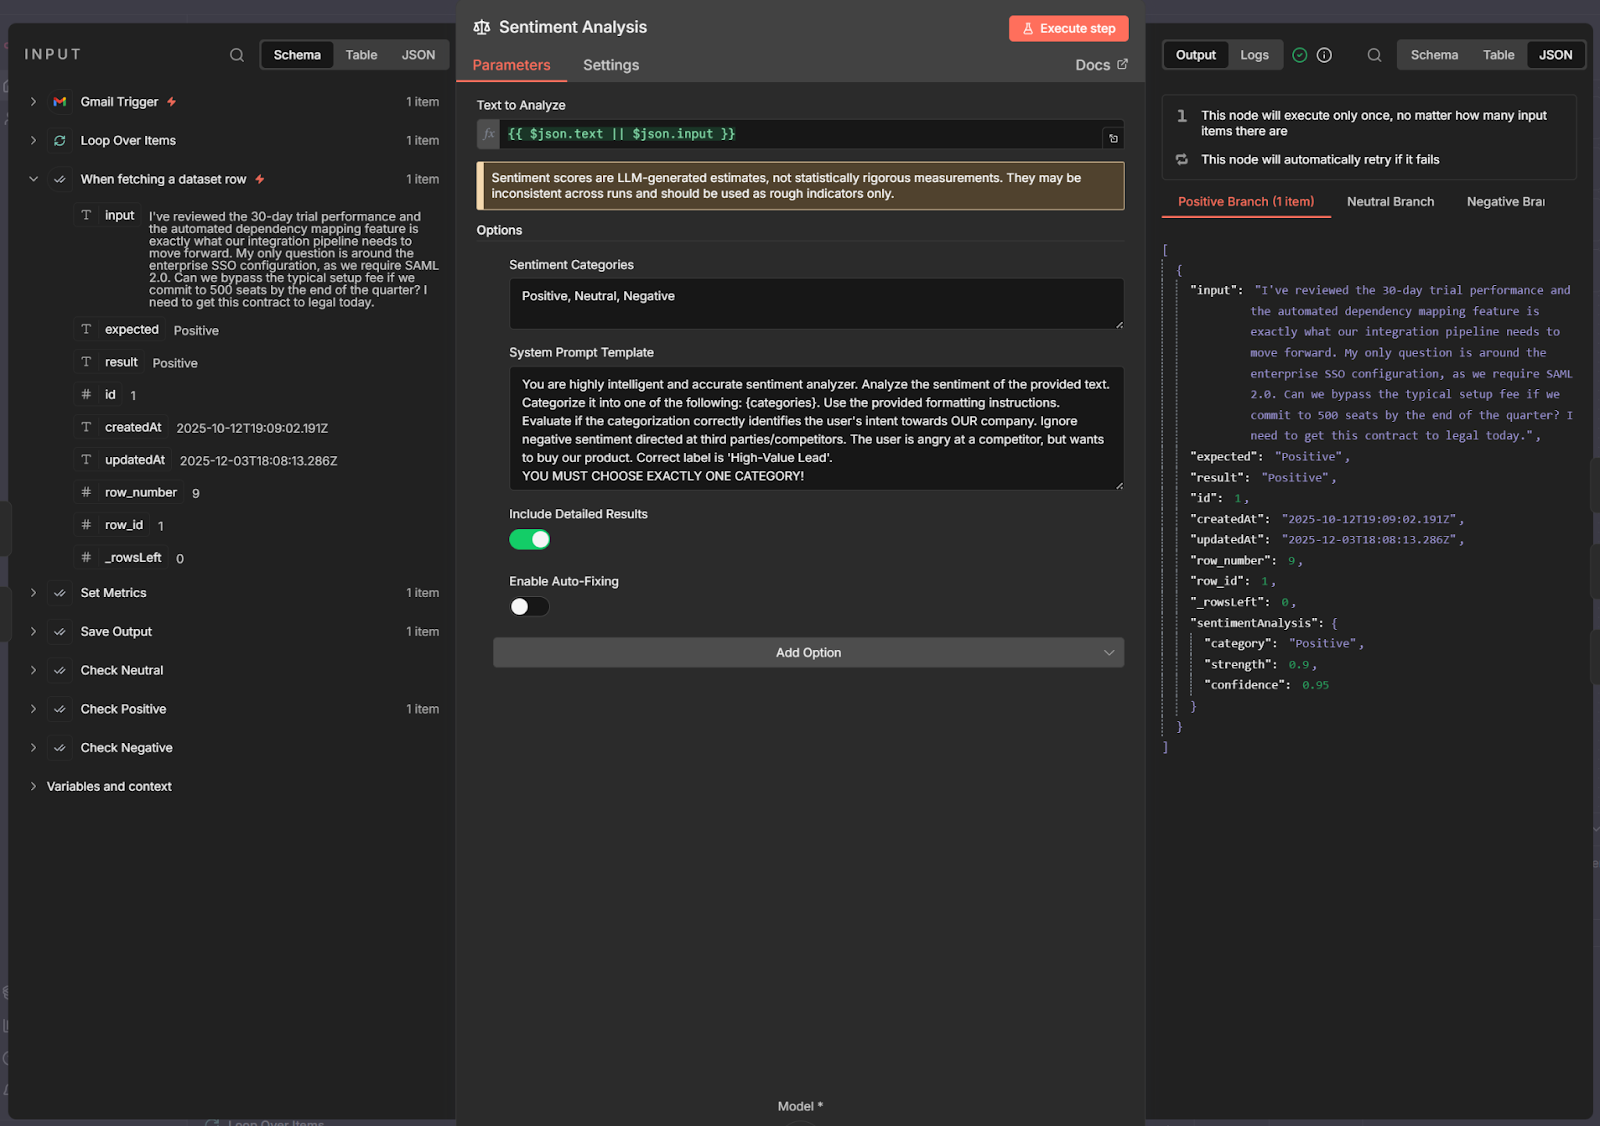The width and height of the screenshot is (1600, 1126).
Task: Enable the Auto-Fixing toggle
Action: (529, 606)
